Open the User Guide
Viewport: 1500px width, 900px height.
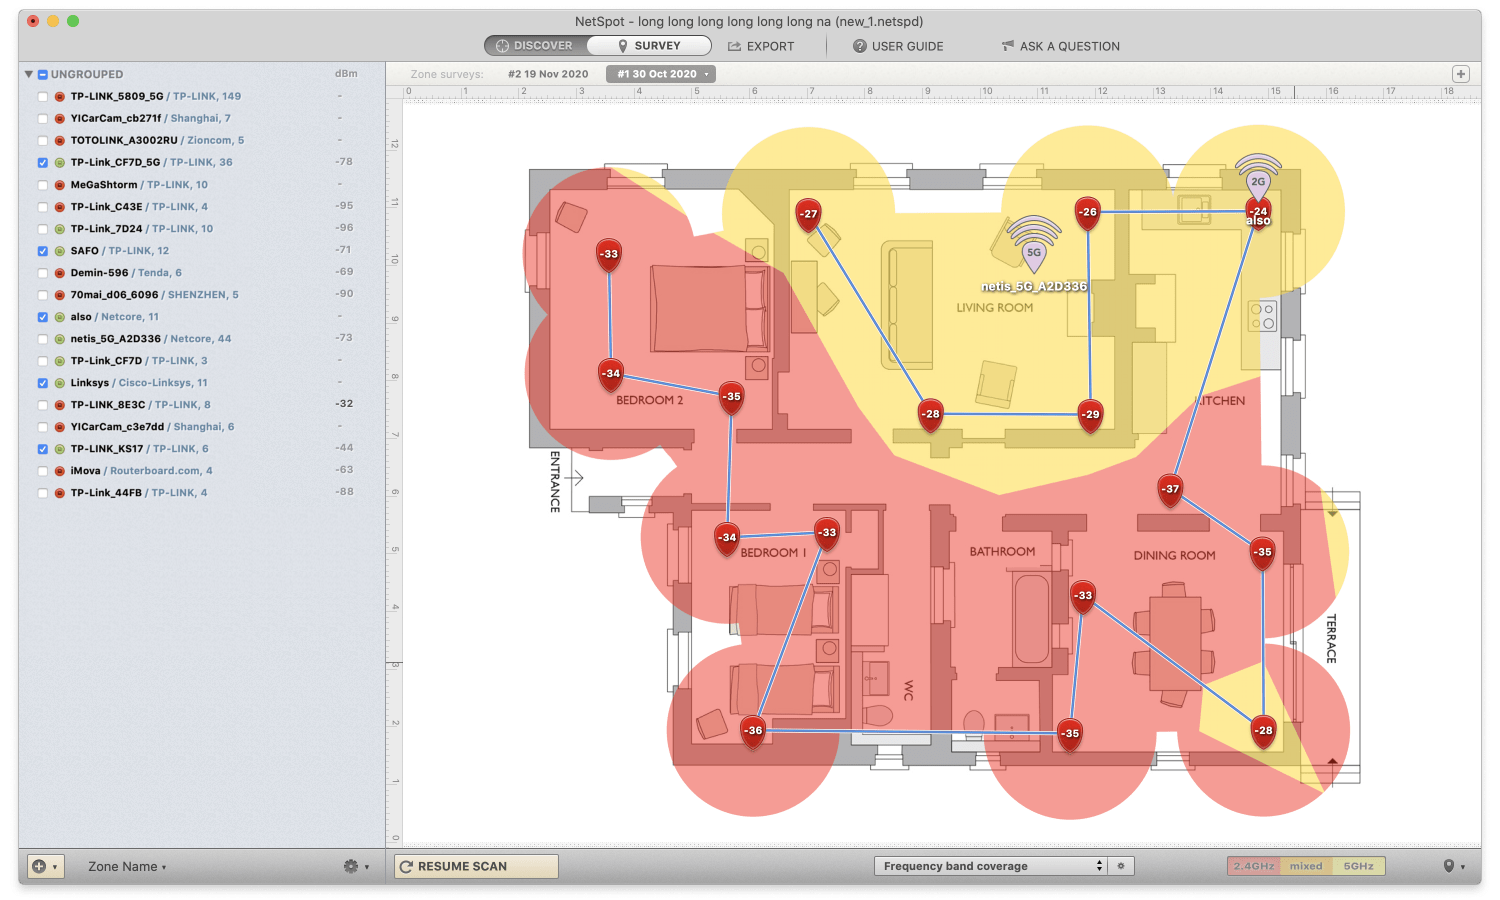coord(898,46)
